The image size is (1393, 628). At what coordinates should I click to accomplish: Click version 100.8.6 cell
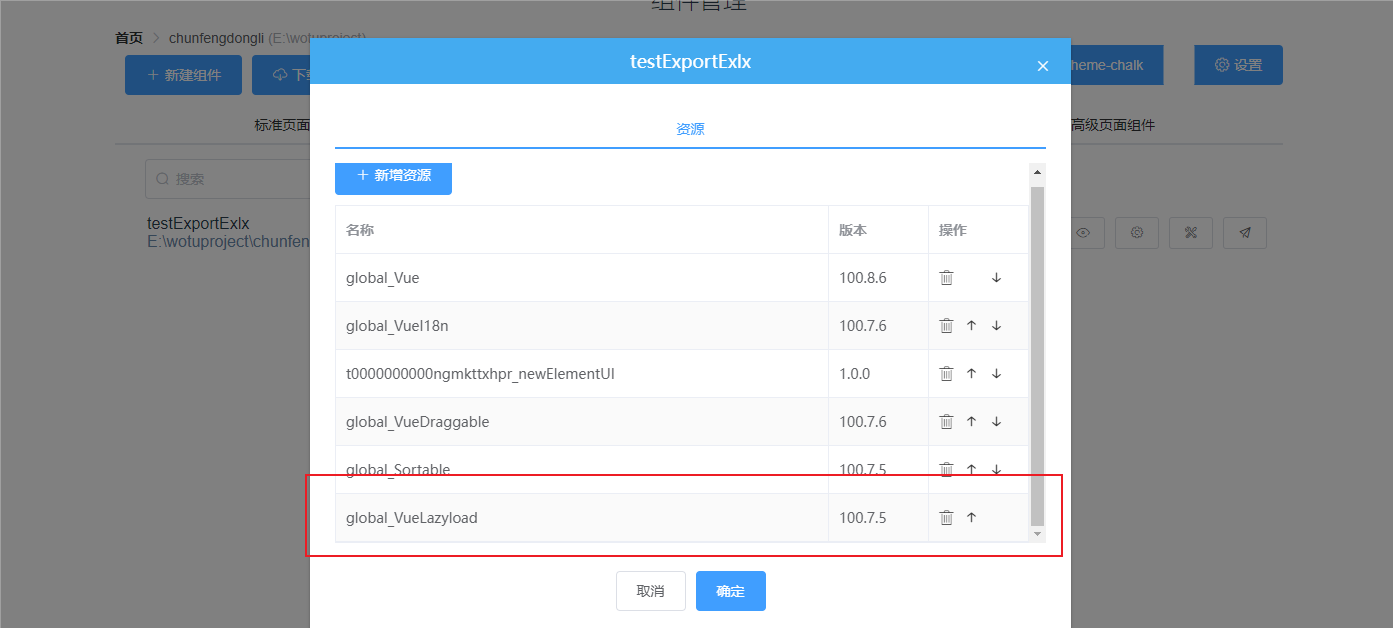[x=878, y=278]
